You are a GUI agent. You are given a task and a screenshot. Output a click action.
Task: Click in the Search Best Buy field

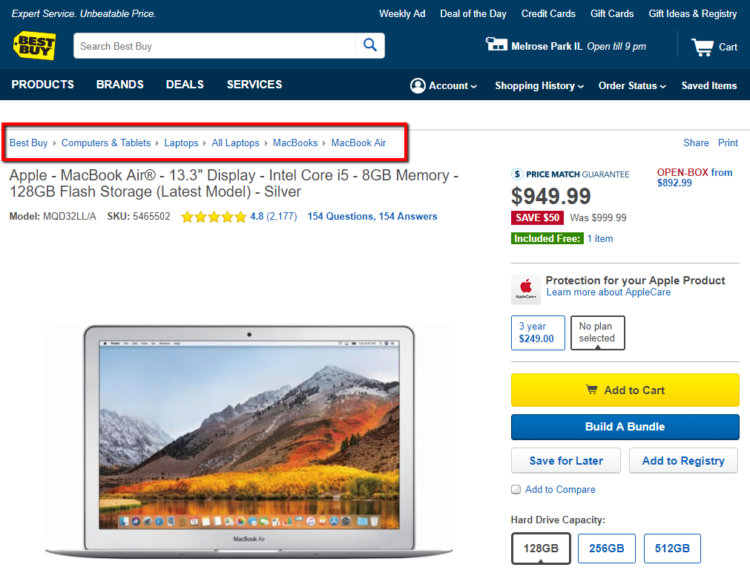[x=215, y=46]
